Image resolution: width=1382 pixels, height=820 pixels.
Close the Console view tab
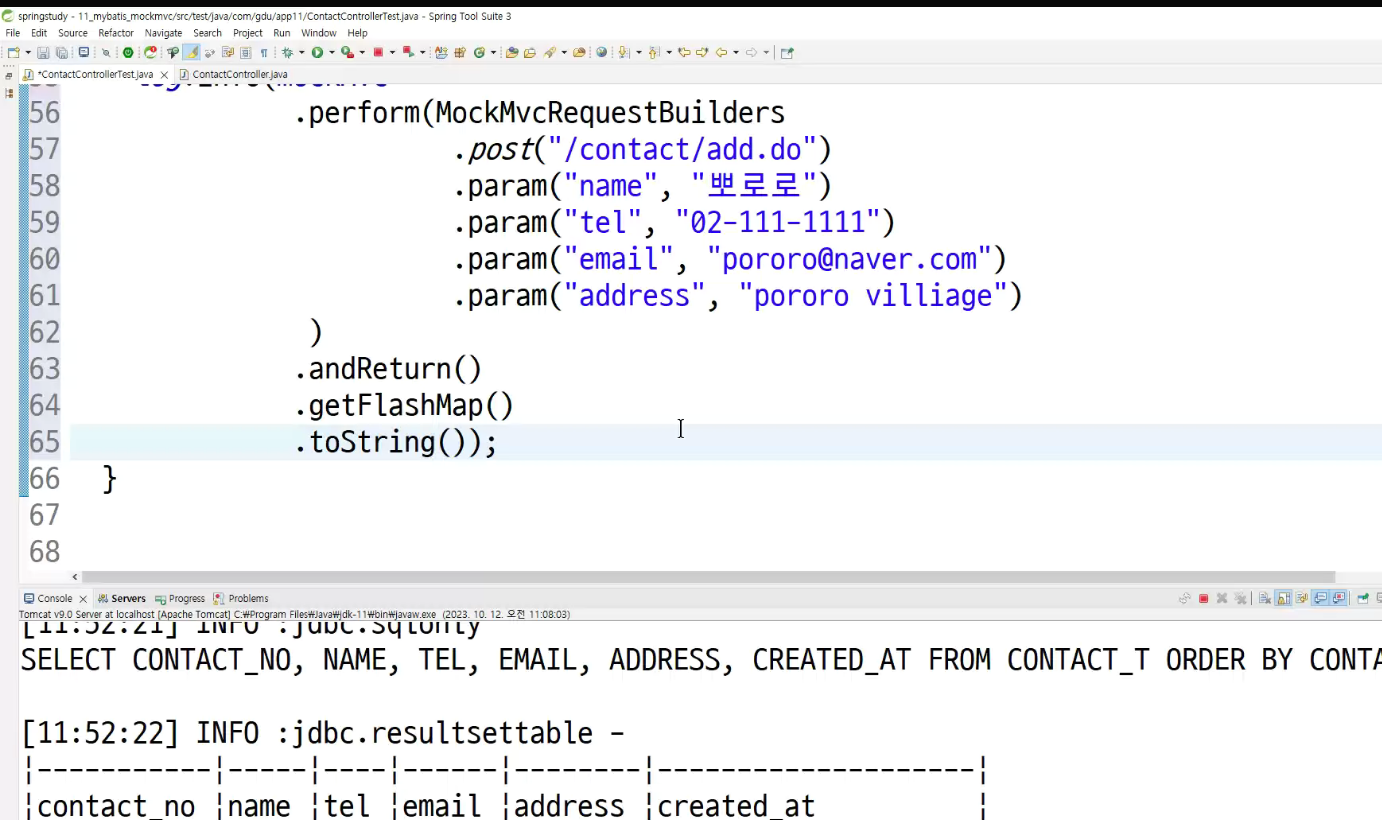83,599
